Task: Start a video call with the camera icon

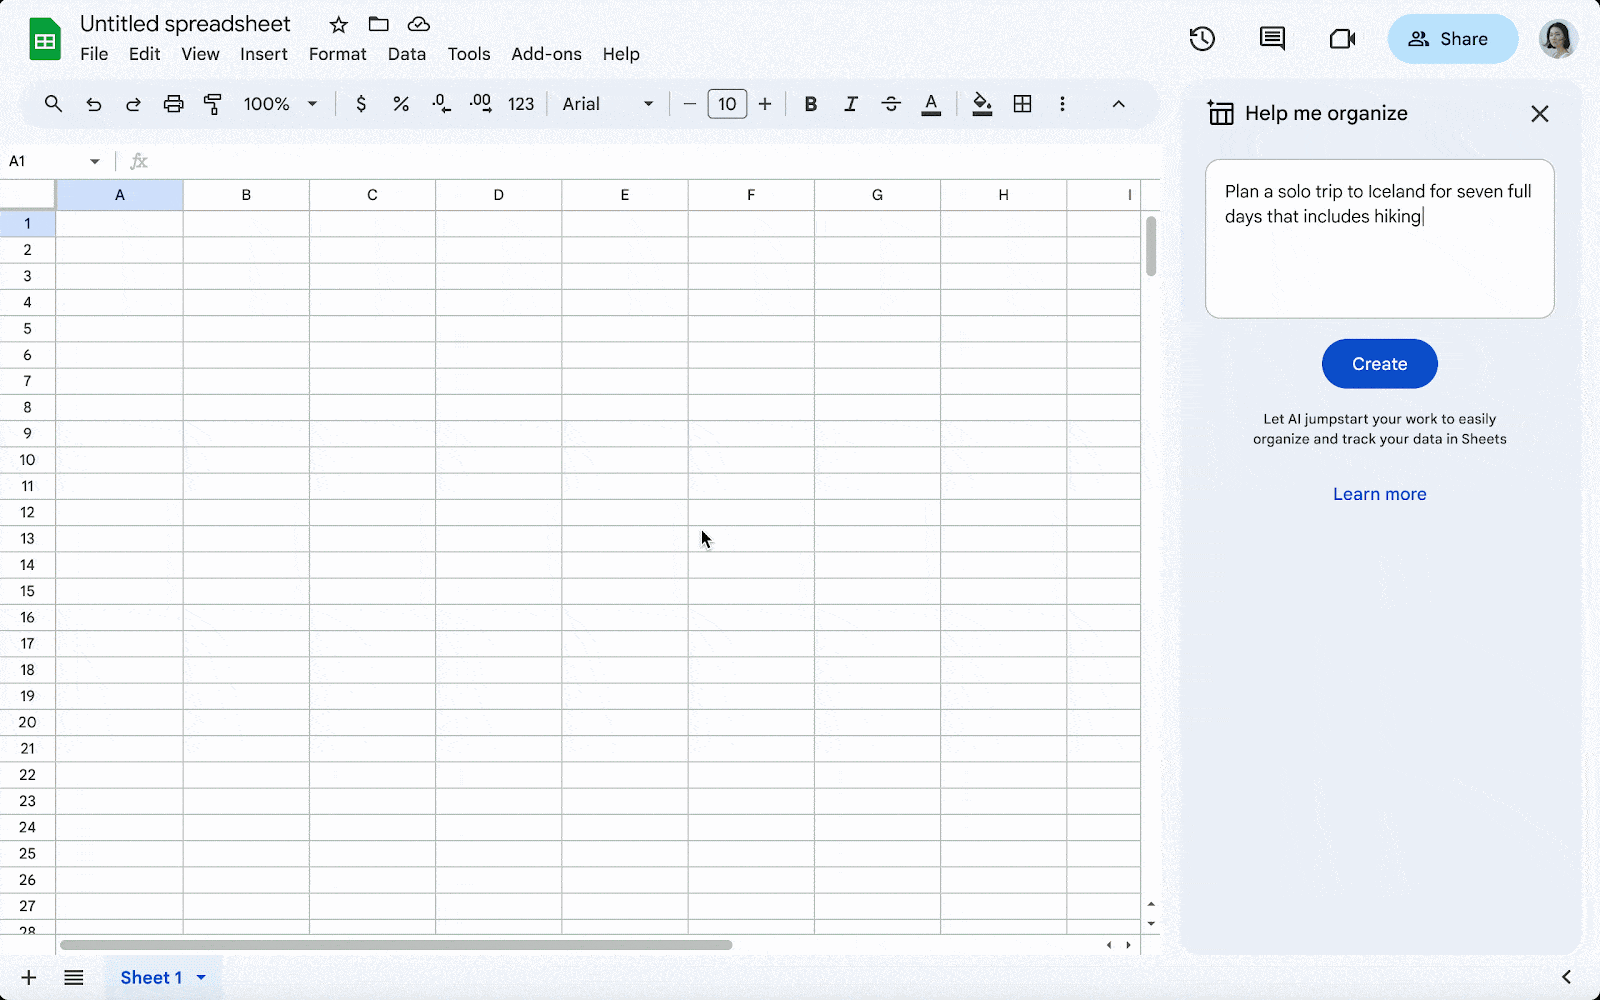Action: point(1342,39)
